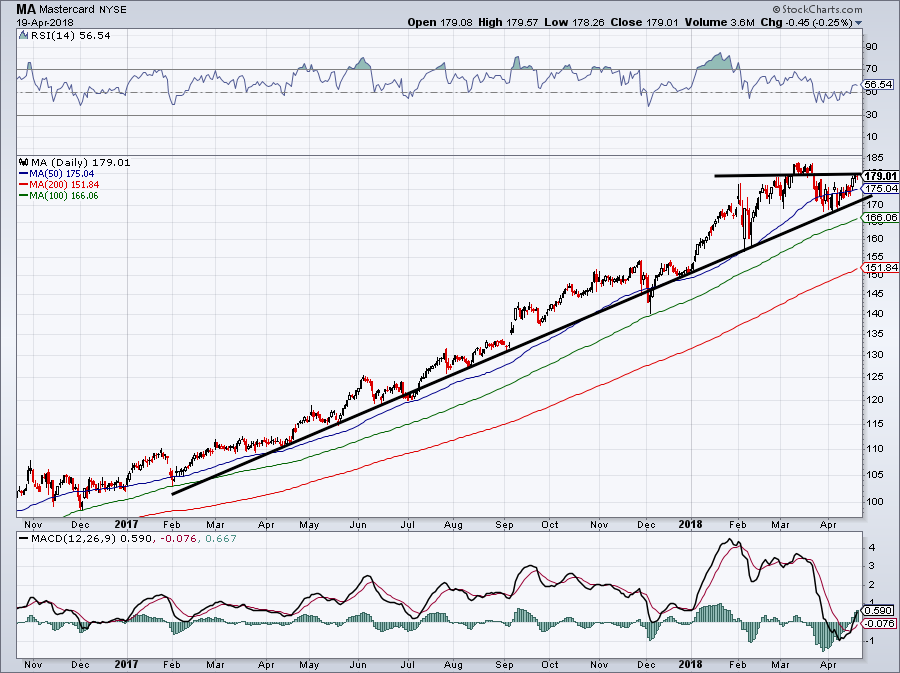
Task: Select the MA(200) 151.84 legend entry
Action: tap(59, 184)
